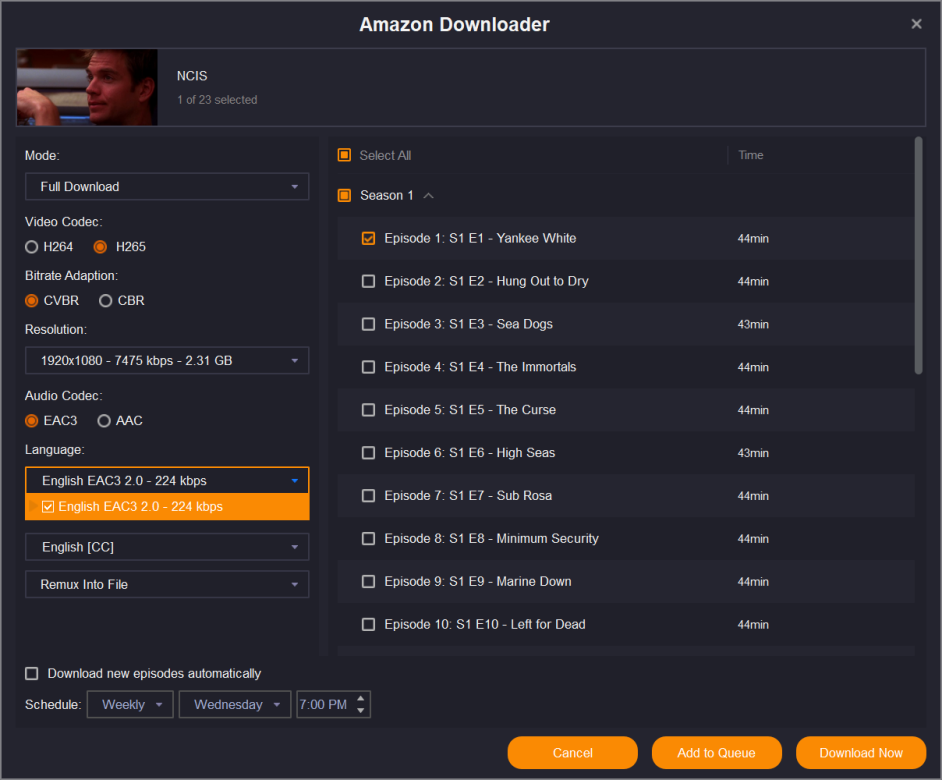This screenshot has height=780, width=942.
Task: Open the Wednesday day dropdown
Action: [x=235, y=705]
